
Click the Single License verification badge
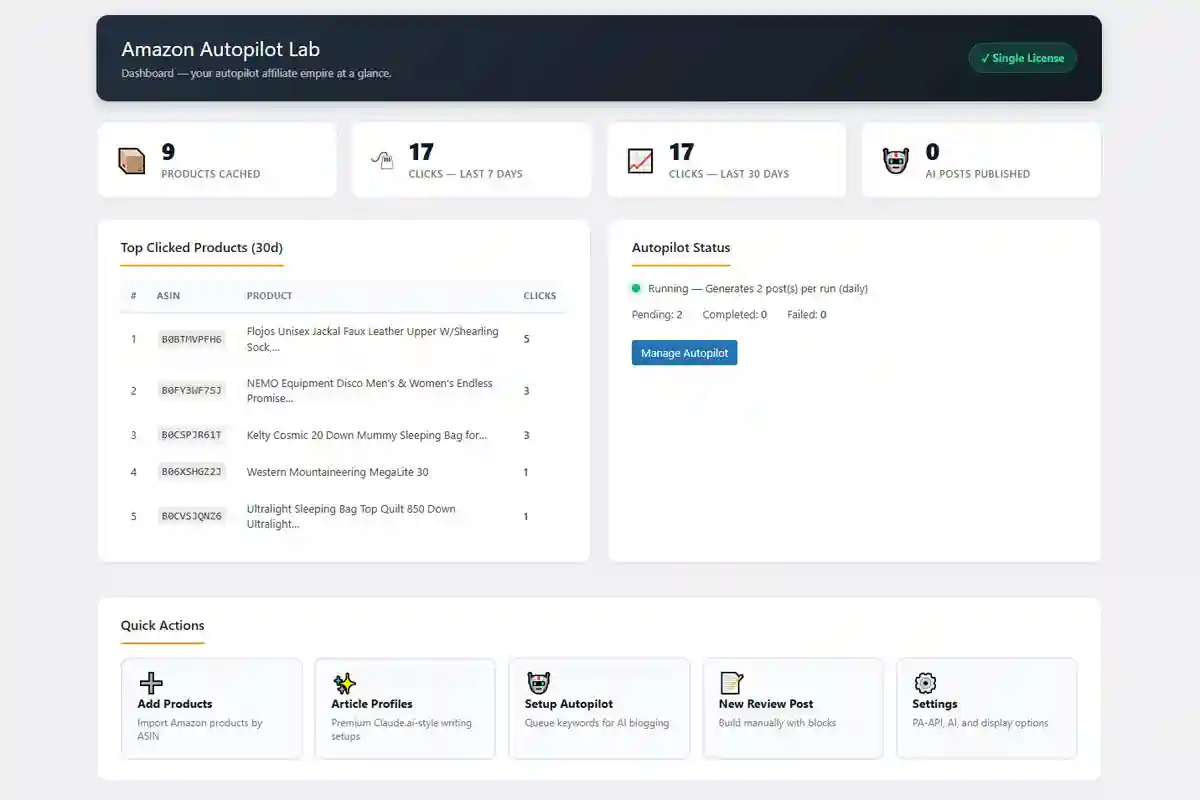[1022, 58]
